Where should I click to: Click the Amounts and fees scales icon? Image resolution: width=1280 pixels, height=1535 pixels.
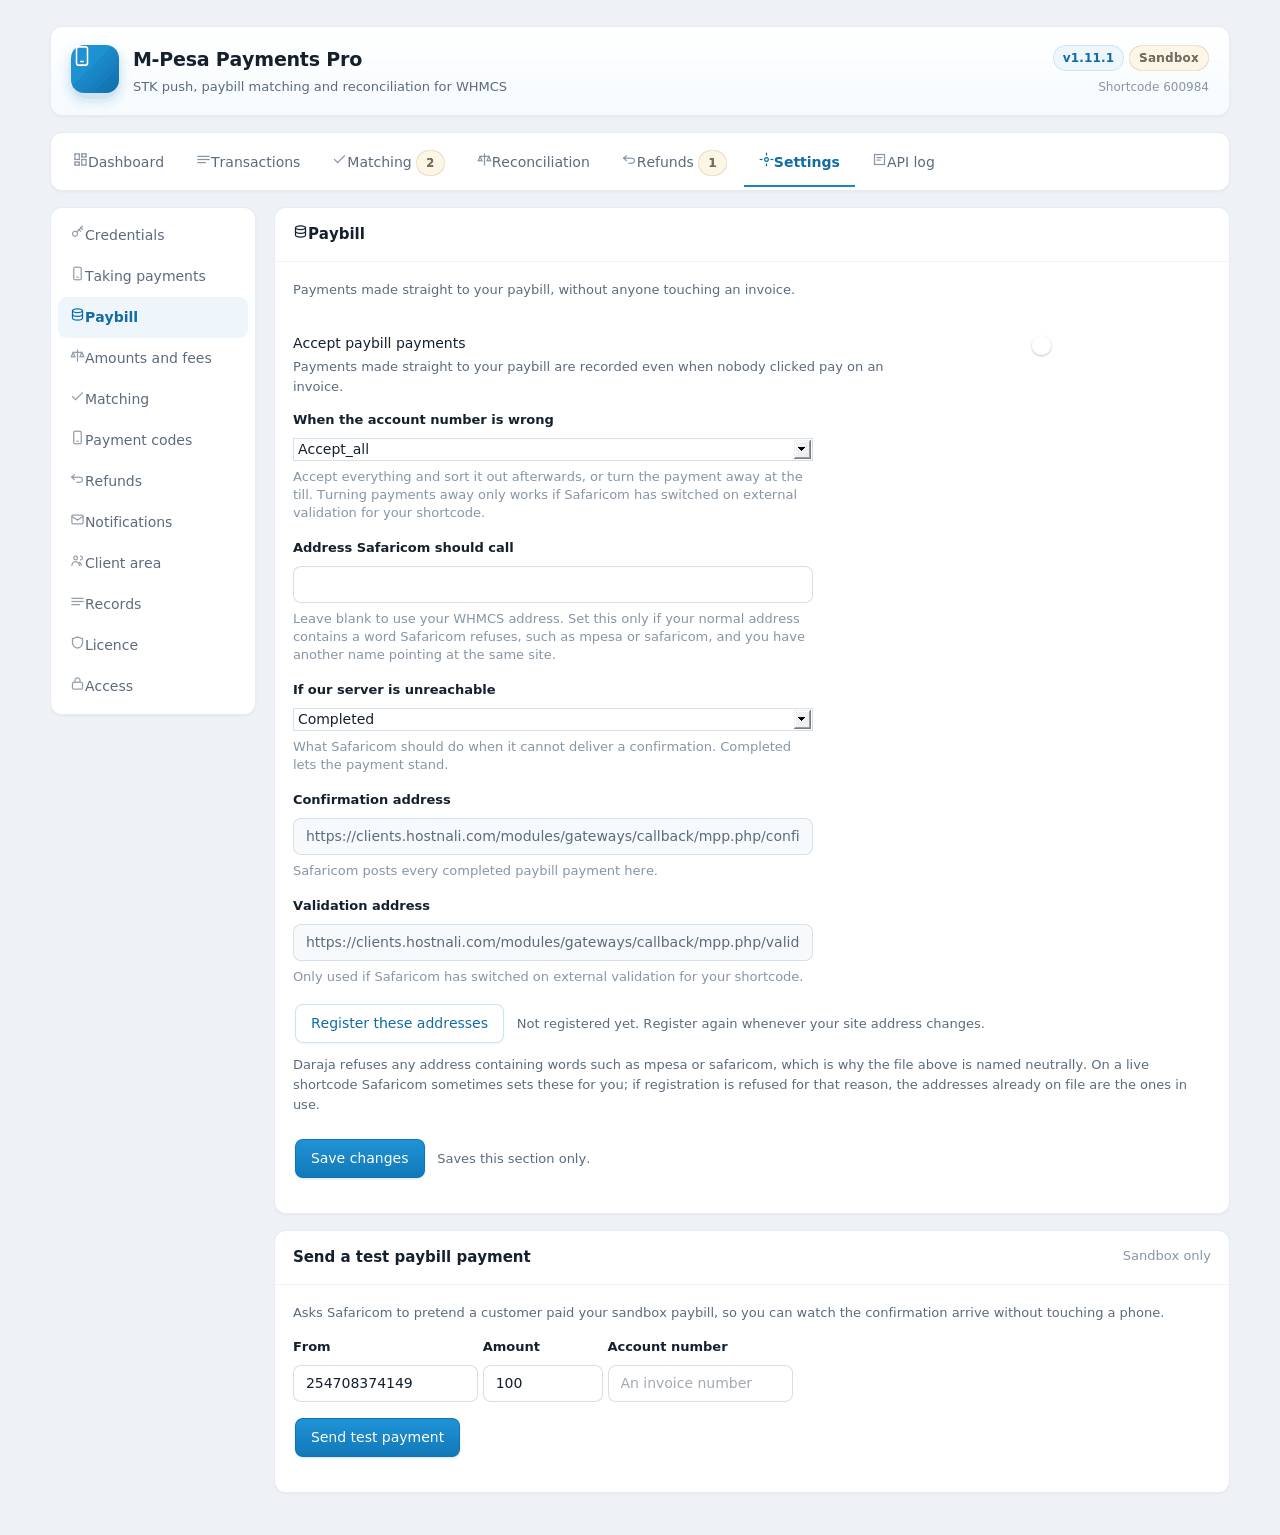77,356
